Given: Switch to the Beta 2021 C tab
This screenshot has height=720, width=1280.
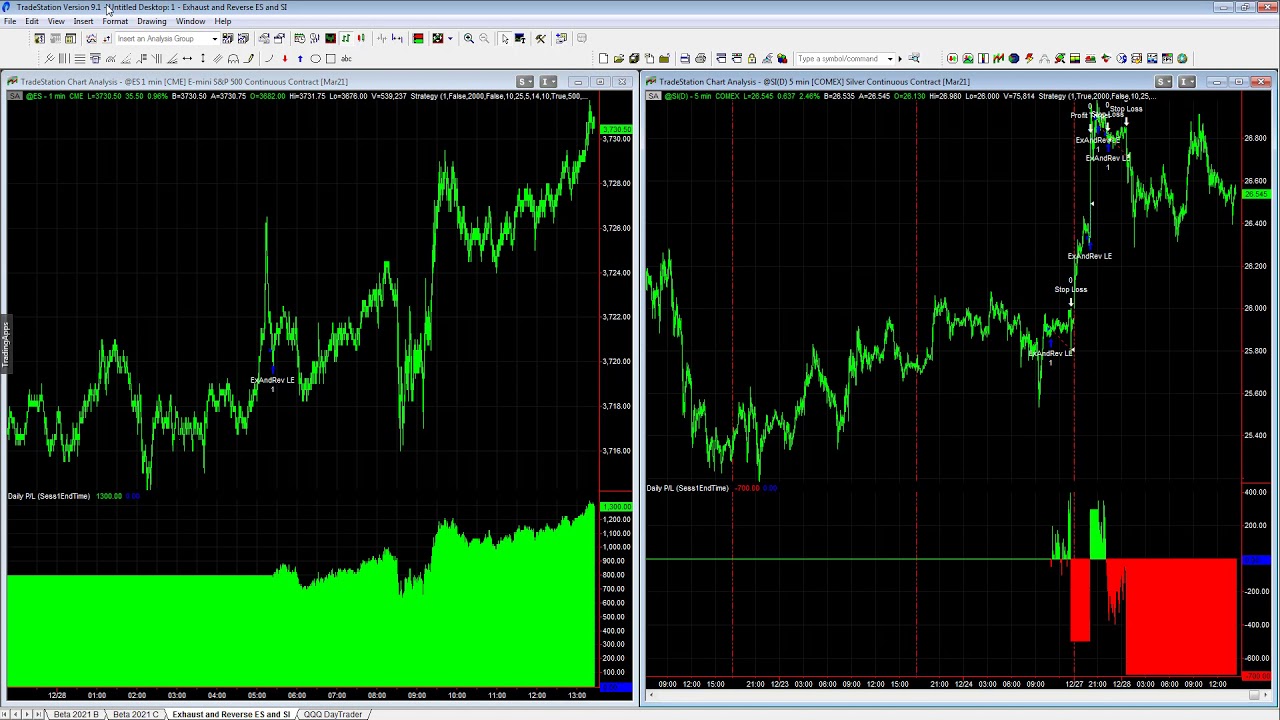Looking at the screenshot, I should (136, 714).
